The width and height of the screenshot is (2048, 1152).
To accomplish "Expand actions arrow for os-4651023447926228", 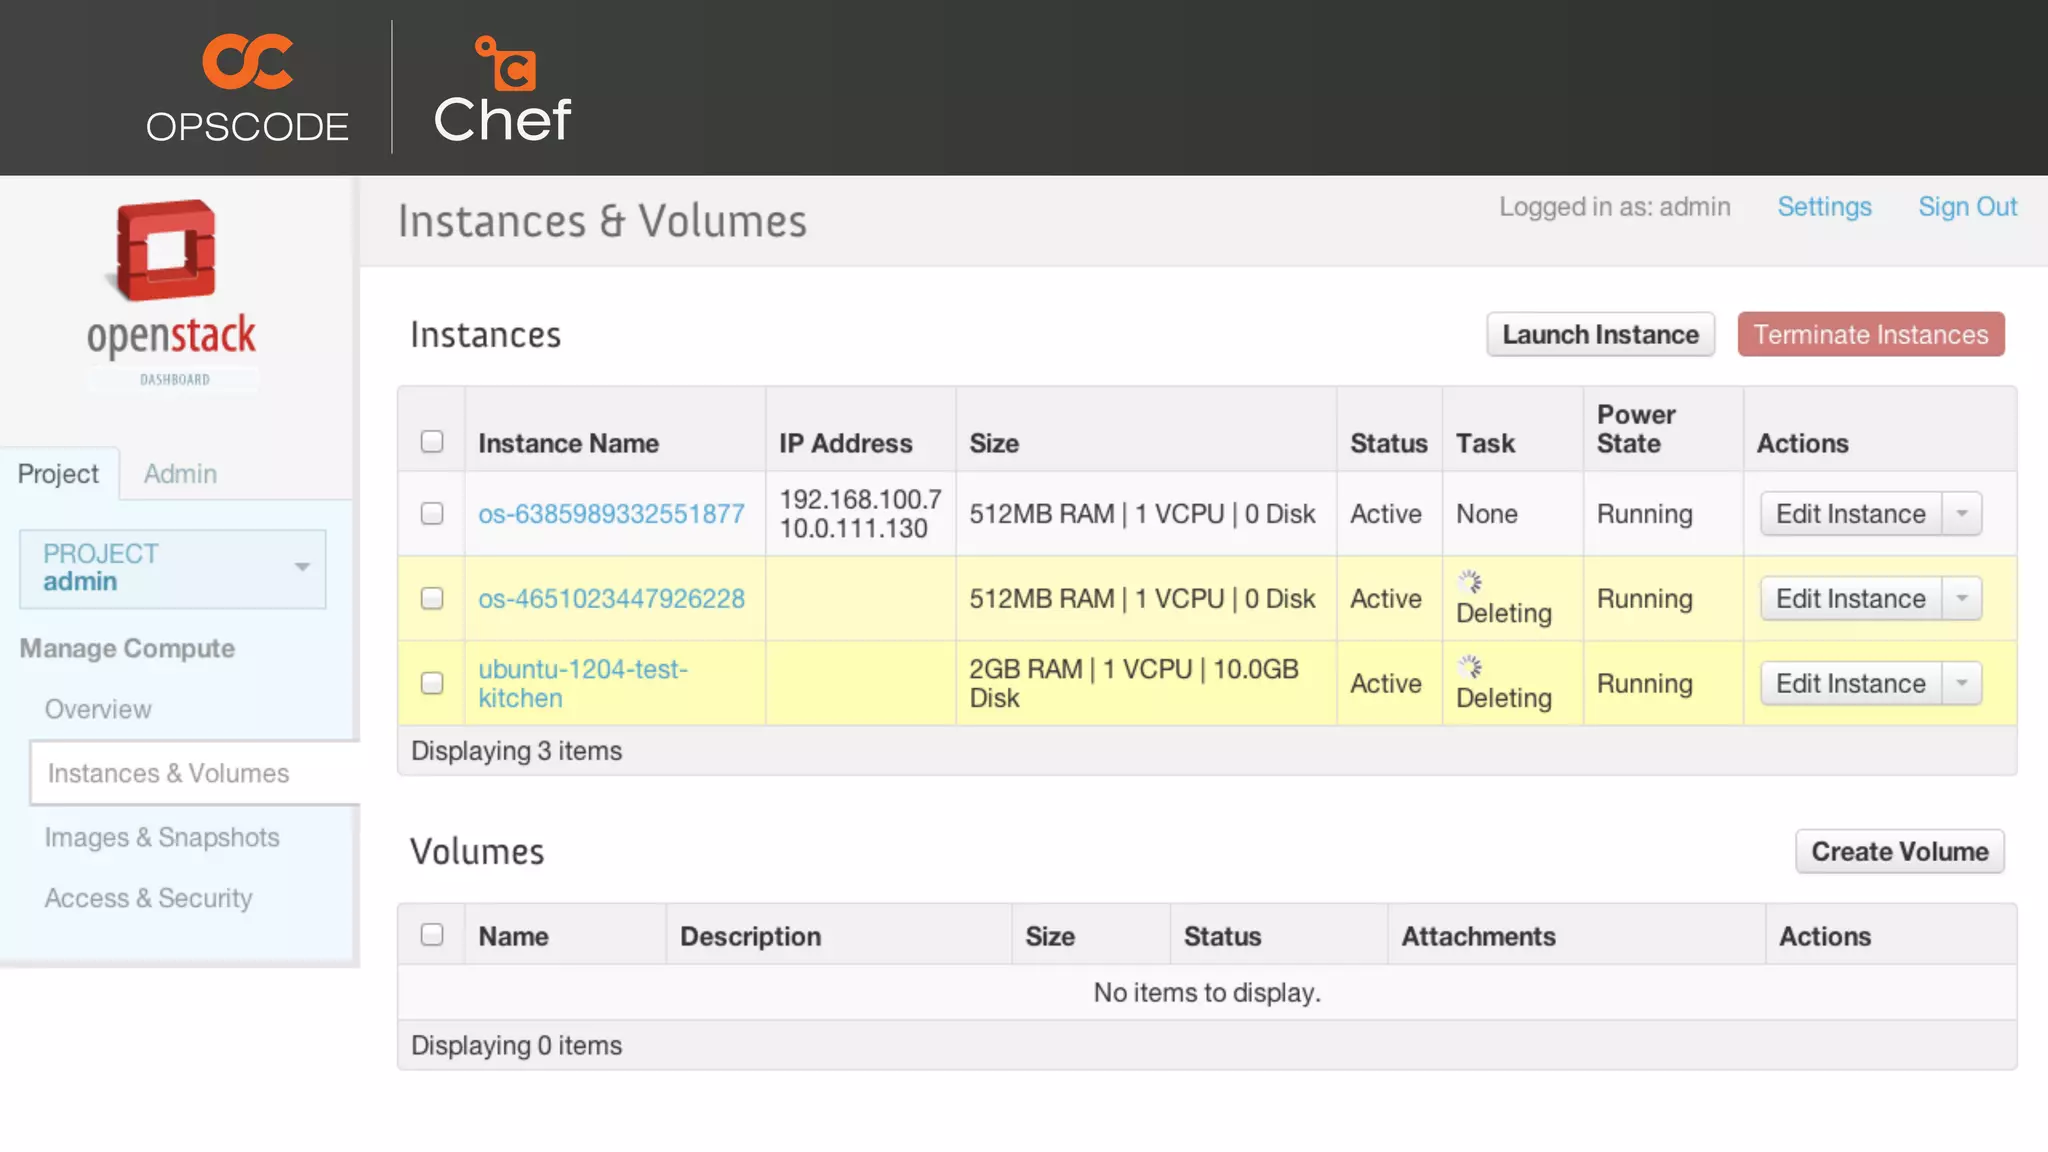I will pyautogui.click(x=1962, y=599).
